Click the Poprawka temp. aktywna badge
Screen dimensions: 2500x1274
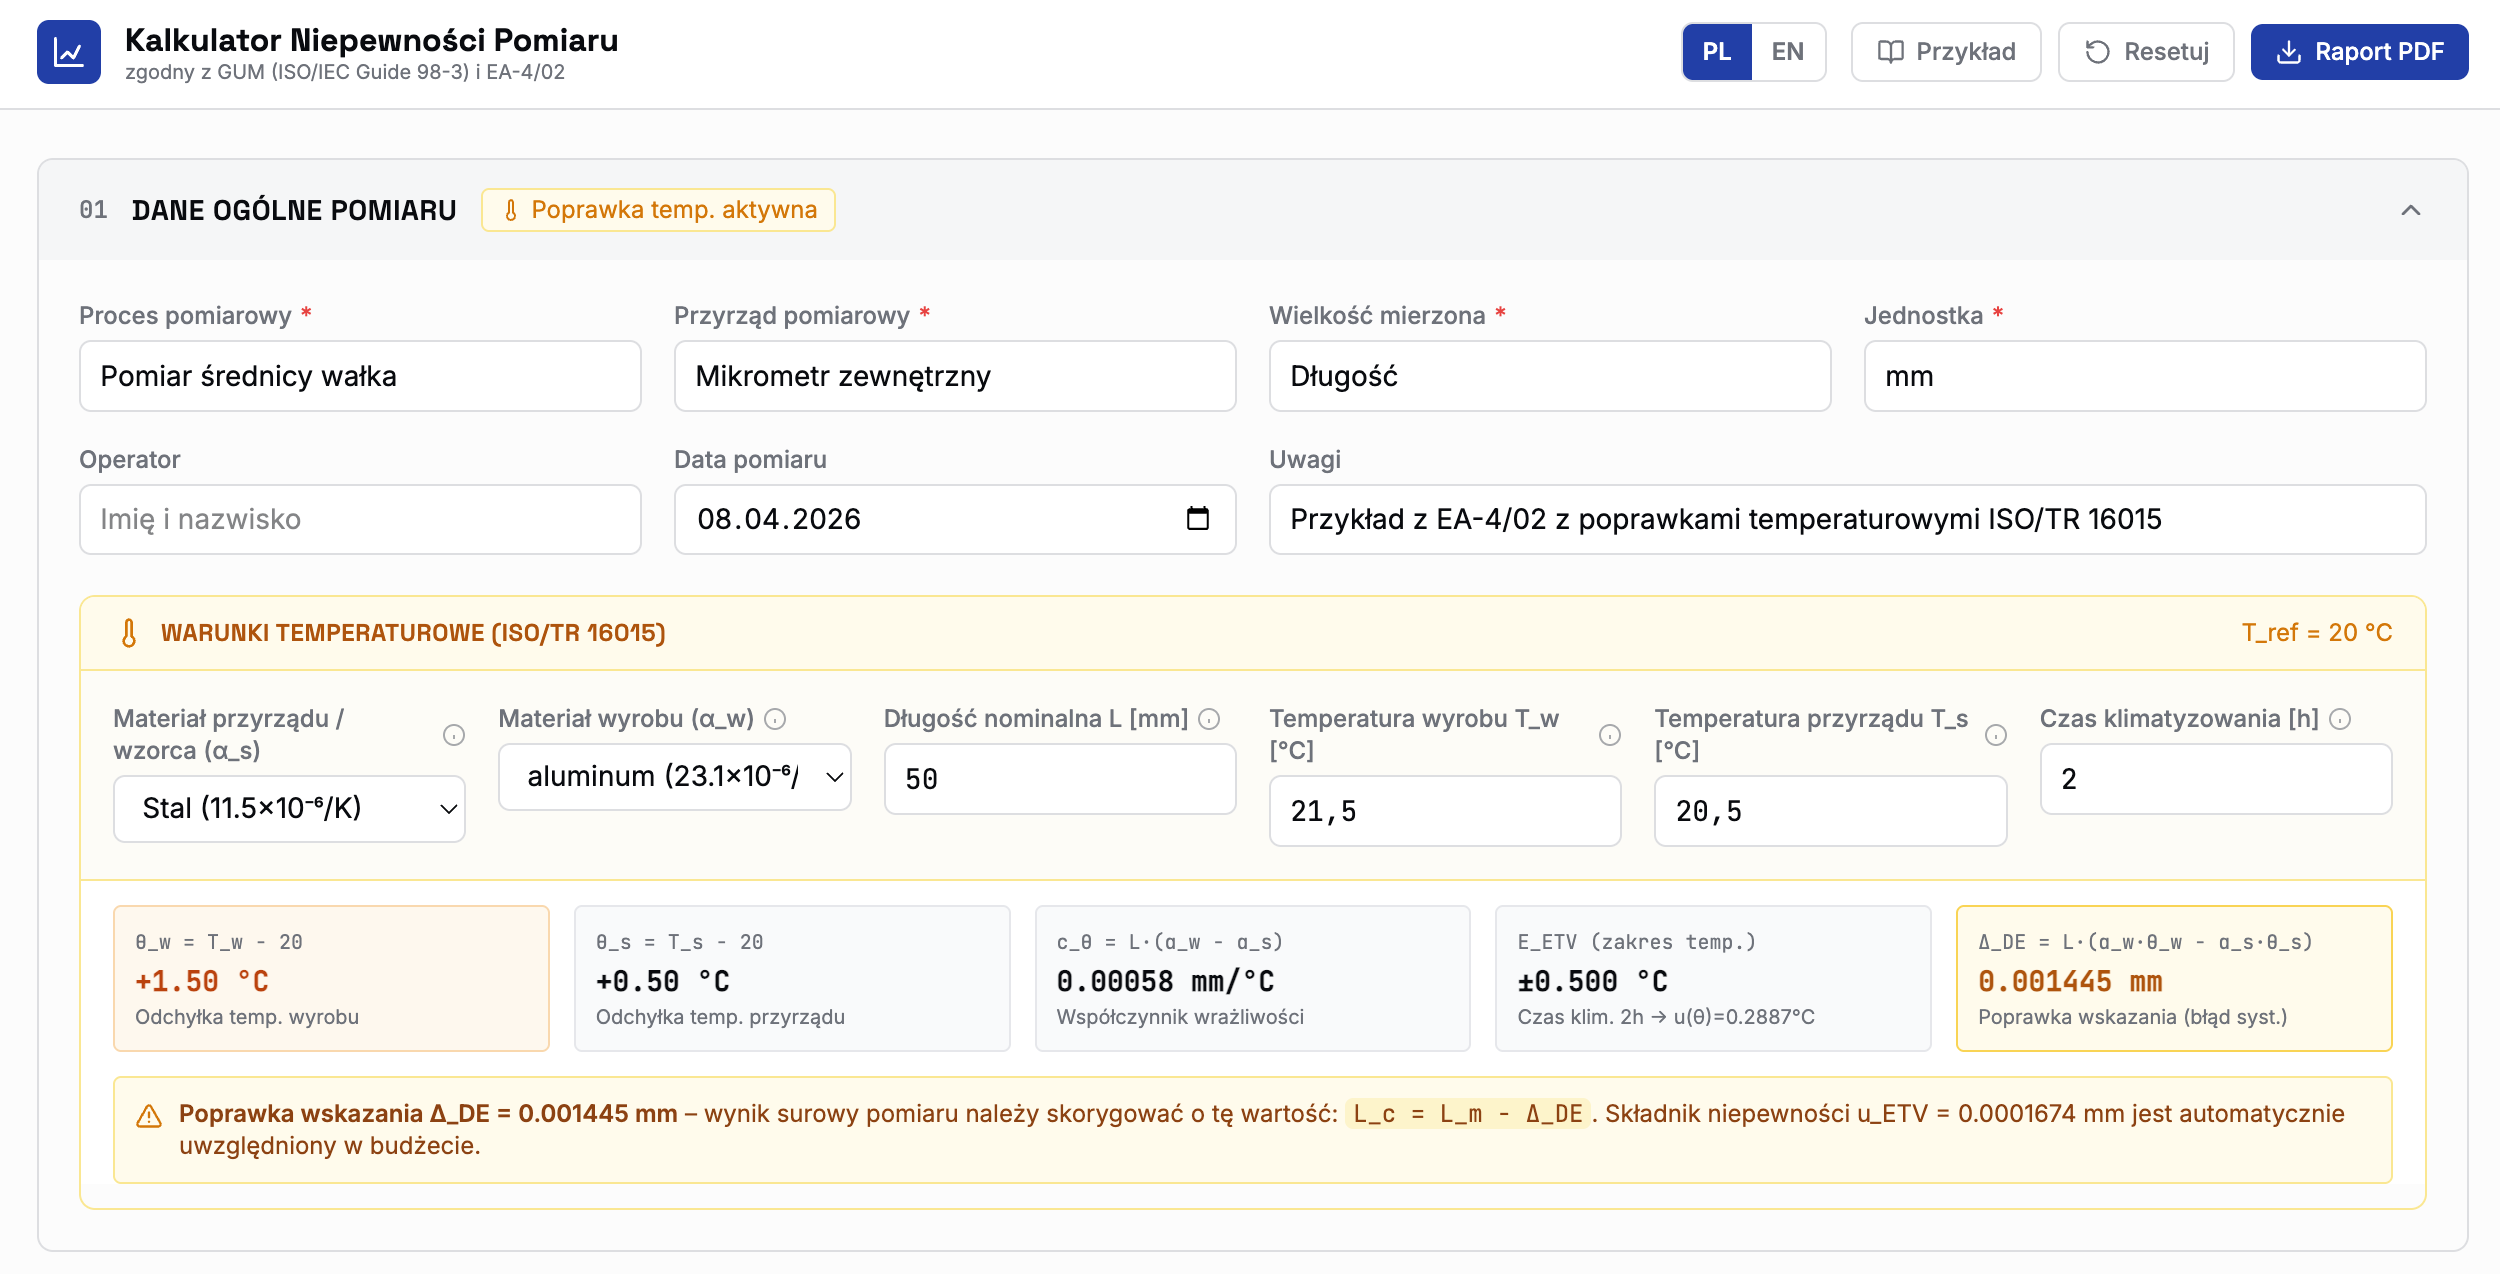point(658,210)
